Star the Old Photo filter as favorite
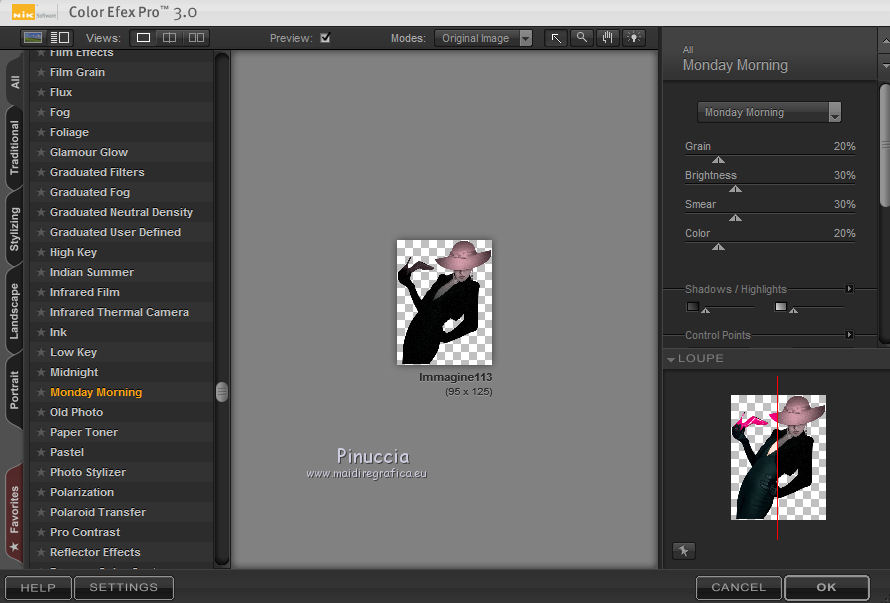Viewport: 890px width, 603px height. point(41,412)
